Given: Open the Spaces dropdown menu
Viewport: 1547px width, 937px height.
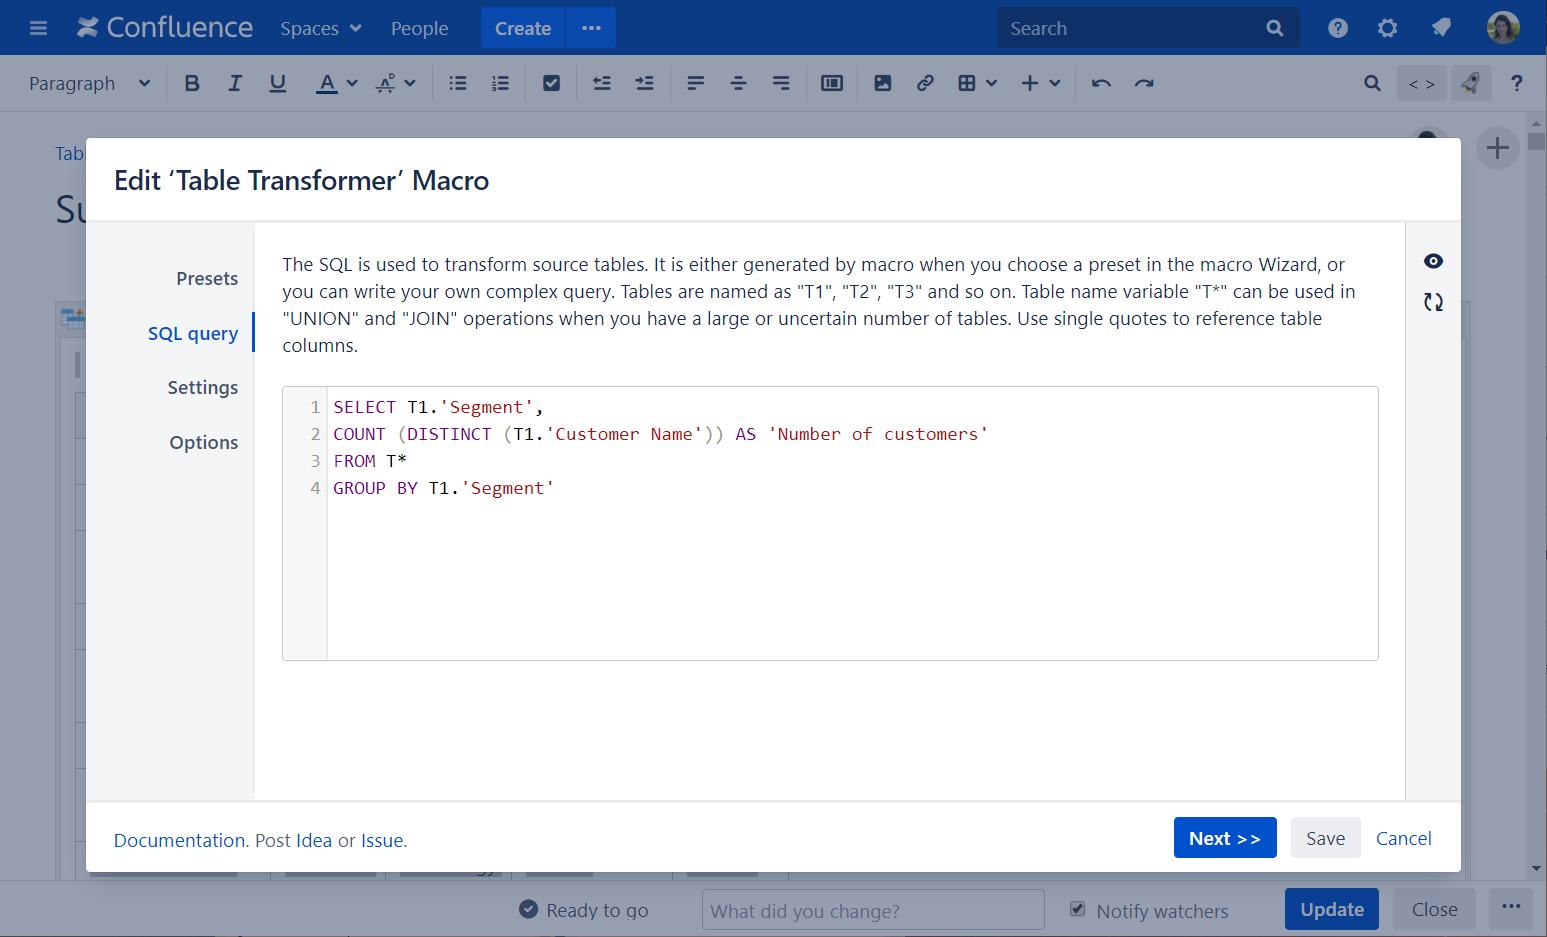Looking at the screenshot, I should click(x=320, y=28).
